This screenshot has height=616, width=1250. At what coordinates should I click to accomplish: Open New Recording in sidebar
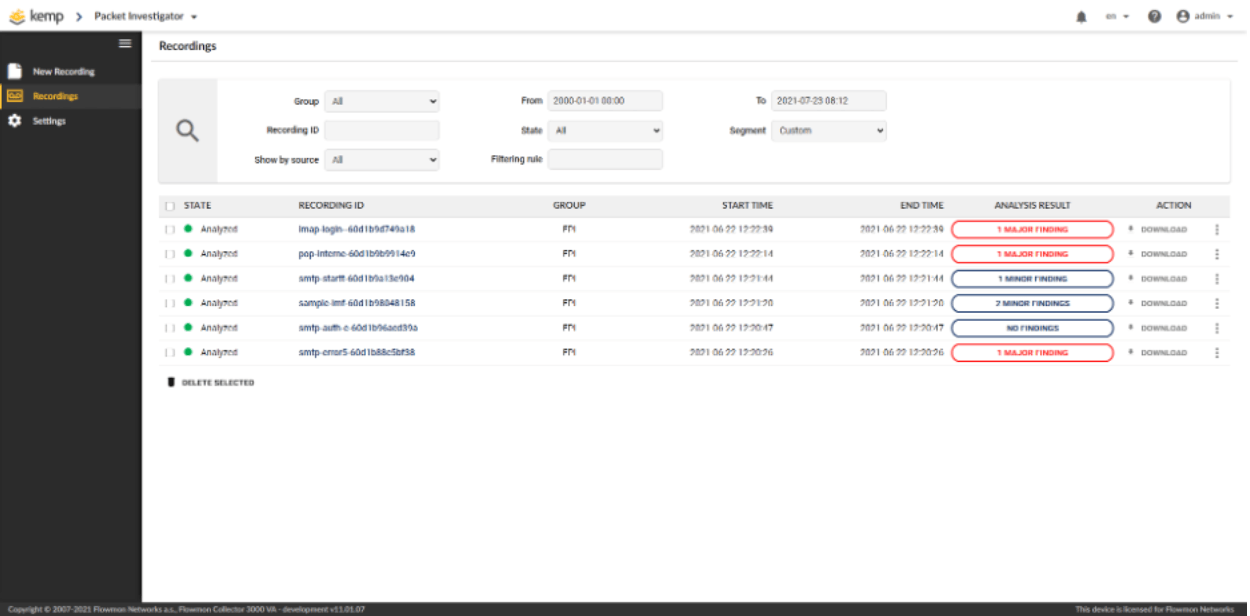pyautogui.click(x=63, y=72)
